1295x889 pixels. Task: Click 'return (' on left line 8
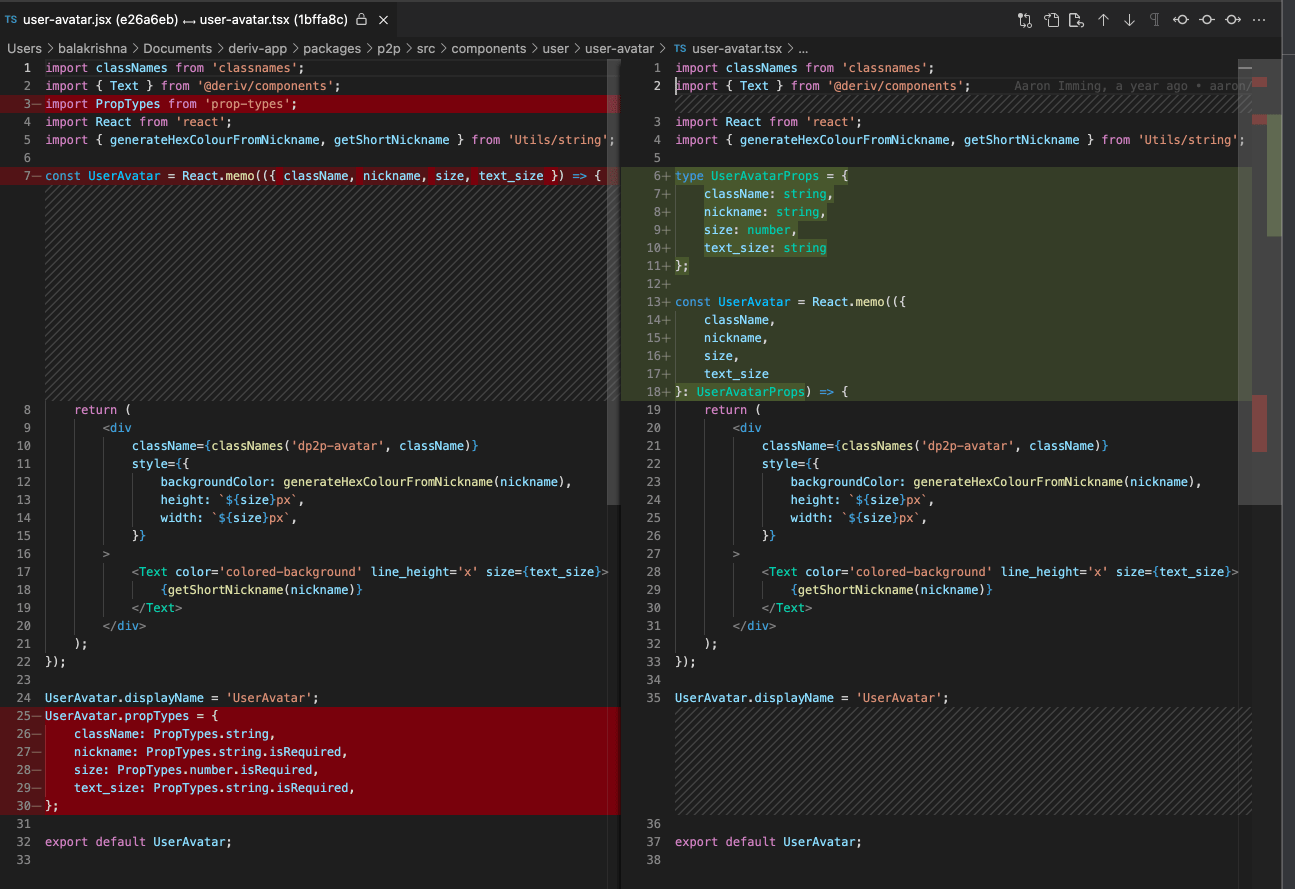click(102, 410)
